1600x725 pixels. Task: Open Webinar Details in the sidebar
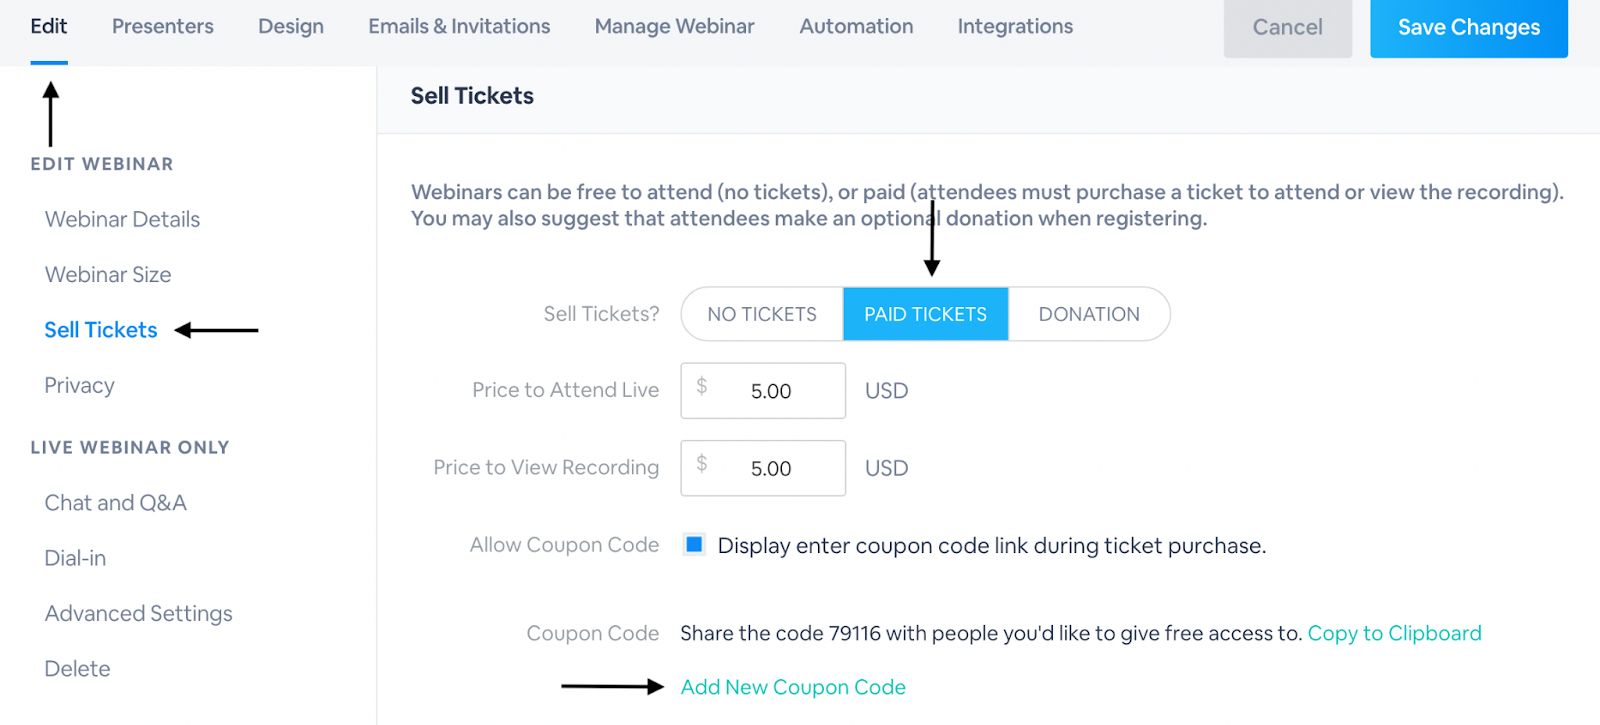(x=122, y=219)
